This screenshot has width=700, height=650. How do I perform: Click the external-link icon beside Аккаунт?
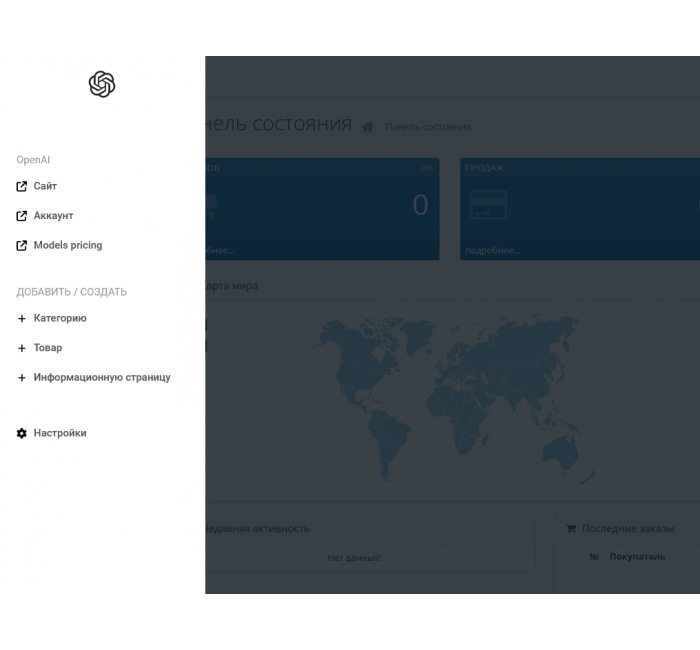21,216
